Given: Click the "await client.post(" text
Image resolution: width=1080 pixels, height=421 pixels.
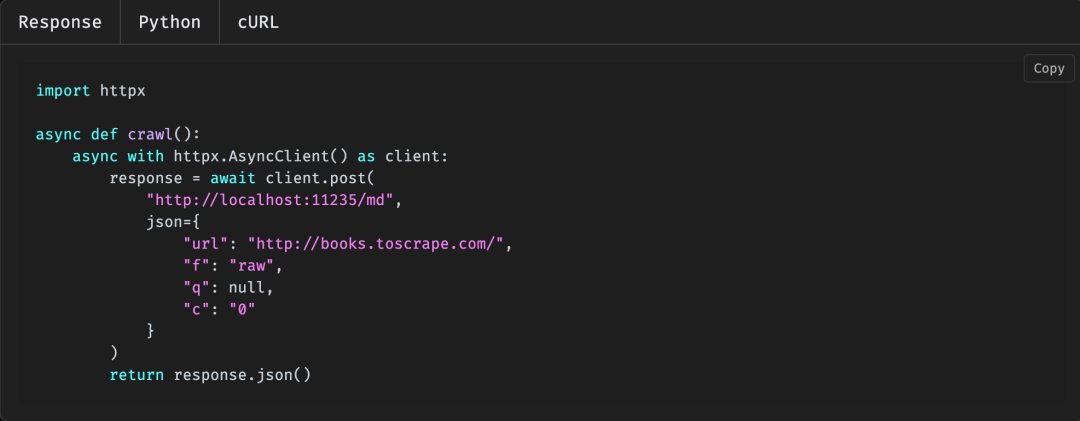Looking at the screenshot, I should tap(292, 178).
